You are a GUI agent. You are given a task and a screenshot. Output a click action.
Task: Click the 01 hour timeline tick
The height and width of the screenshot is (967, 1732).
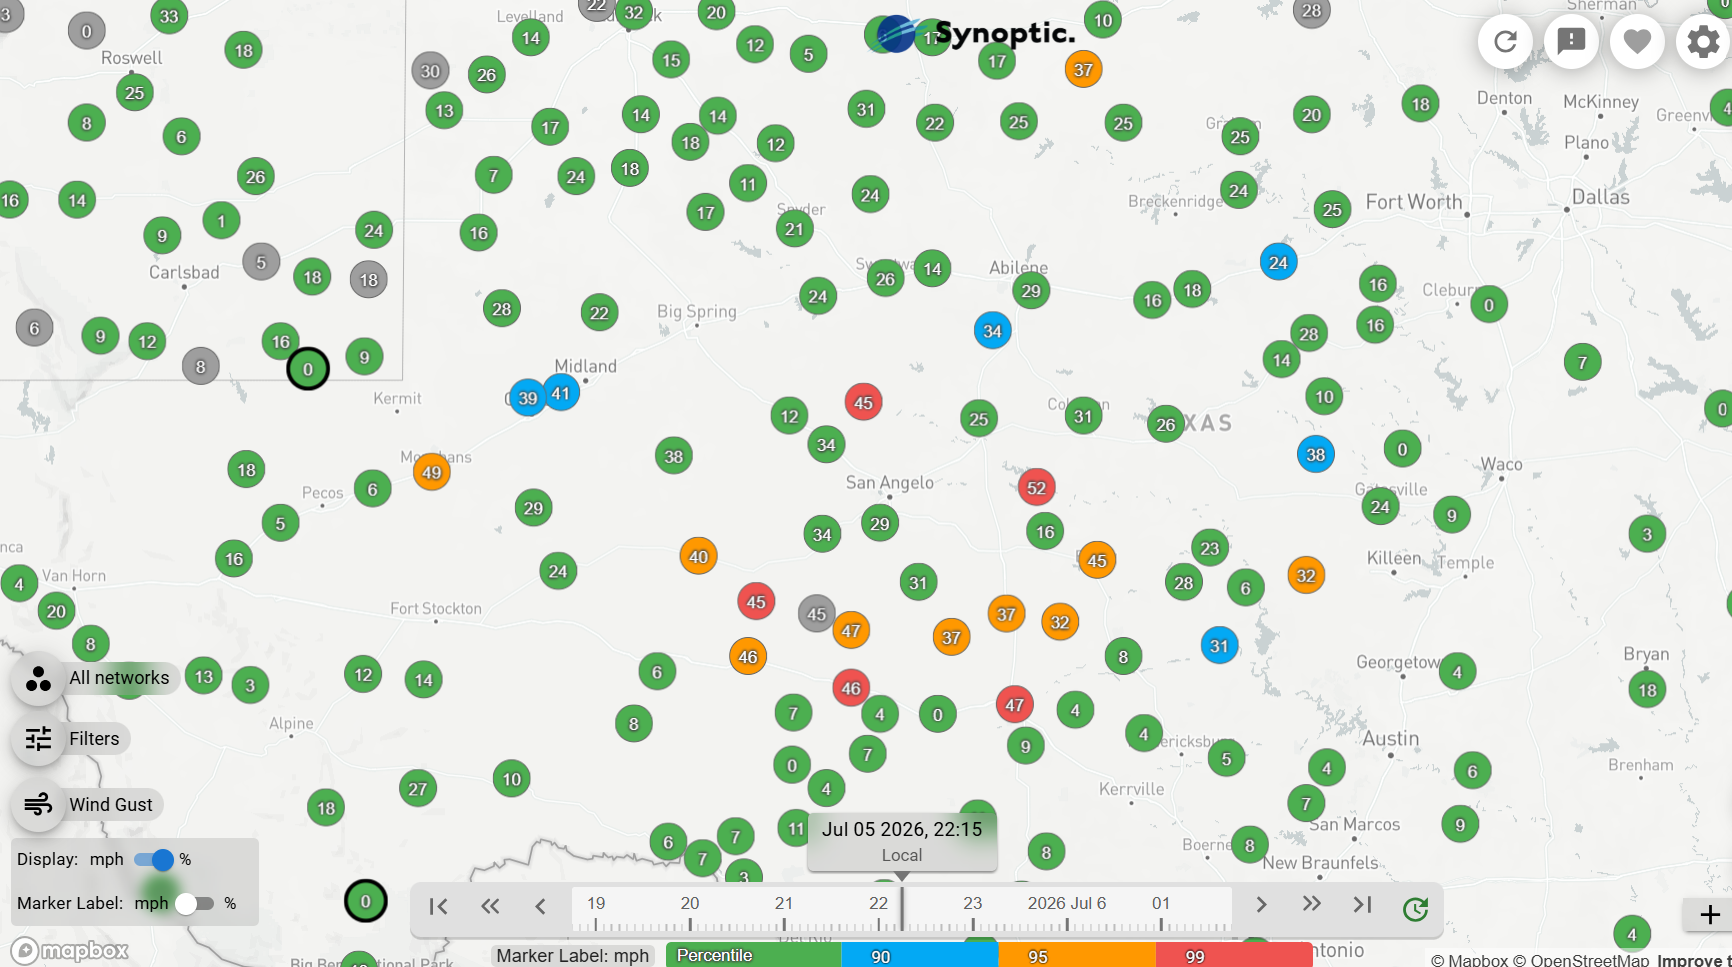click(1161, 904)
